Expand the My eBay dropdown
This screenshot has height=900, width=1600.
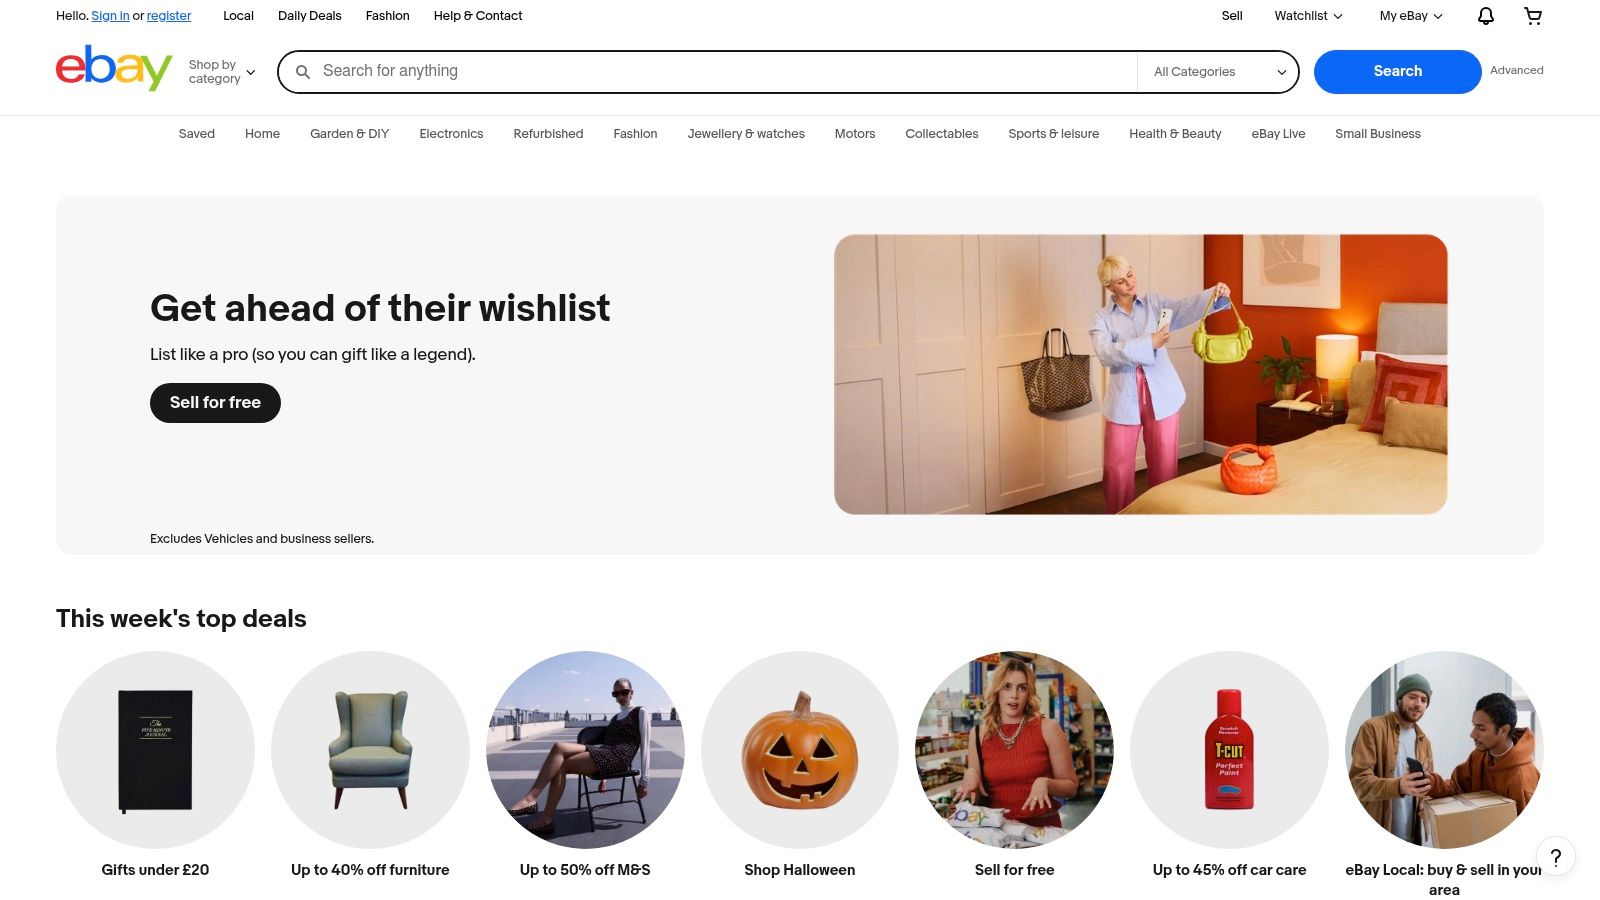point(1411,16)
